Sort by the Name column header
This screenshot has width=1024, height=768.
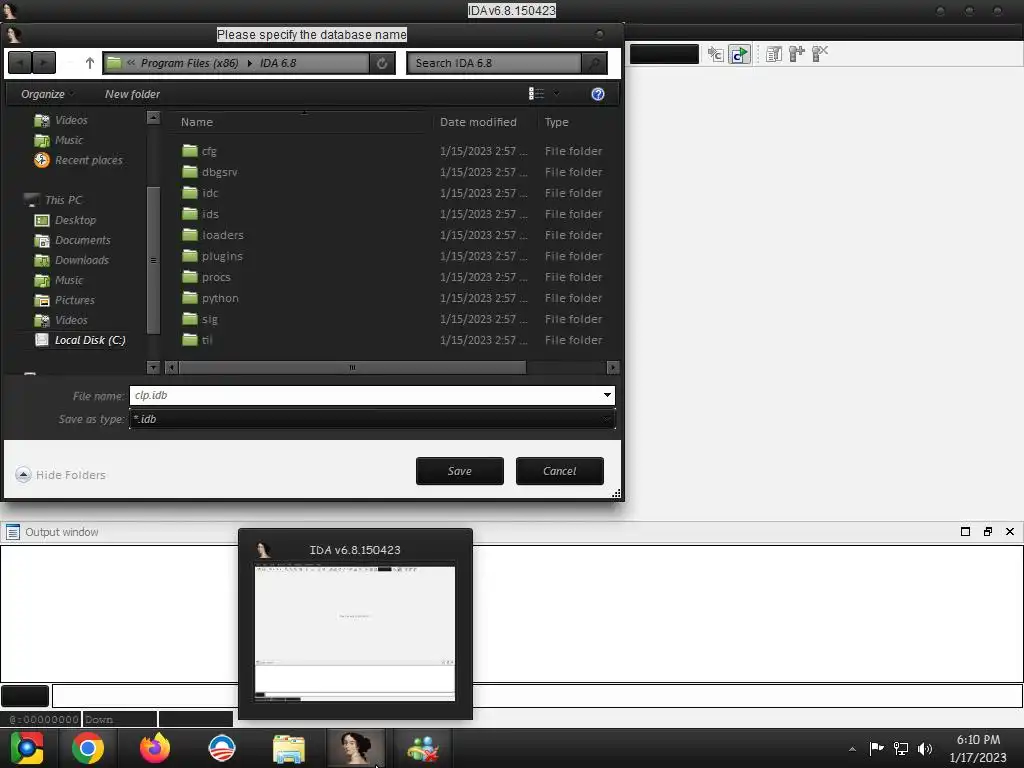[x=197, y=122]
